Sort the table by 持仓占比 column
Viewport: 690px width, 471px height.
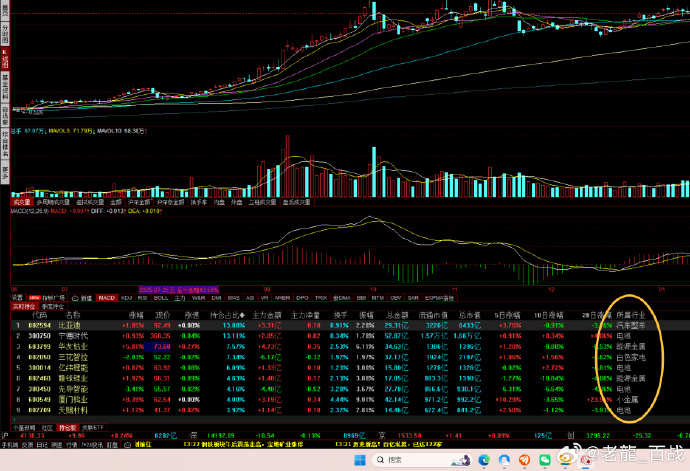[228, 315]
